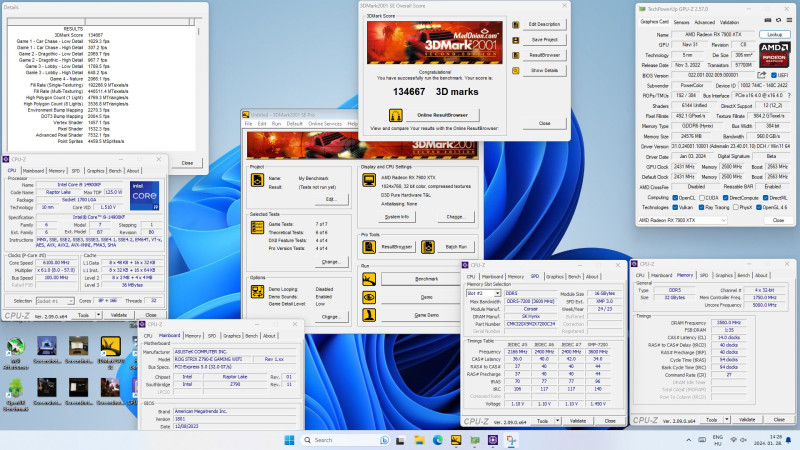Click the System Info button

399,217
